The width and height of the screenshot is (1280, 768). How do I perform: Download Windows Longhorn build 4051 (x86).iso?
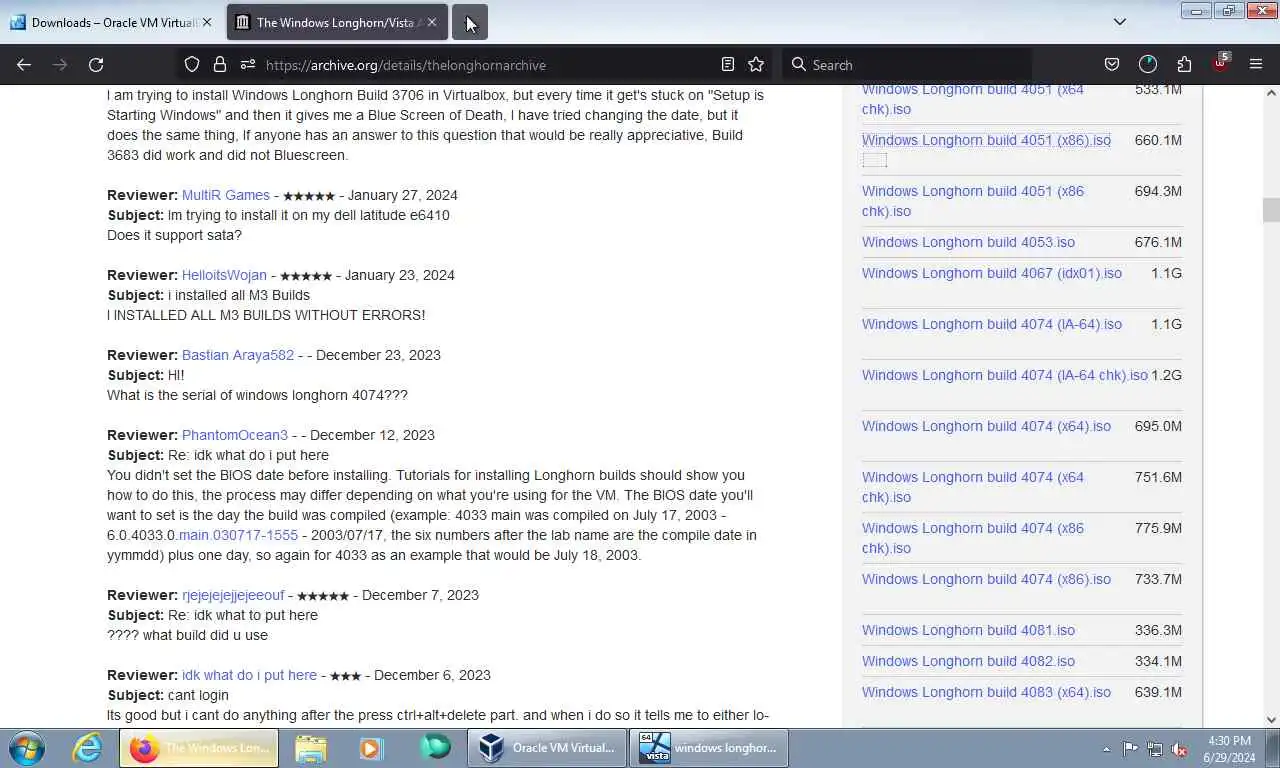coord(986,140)
